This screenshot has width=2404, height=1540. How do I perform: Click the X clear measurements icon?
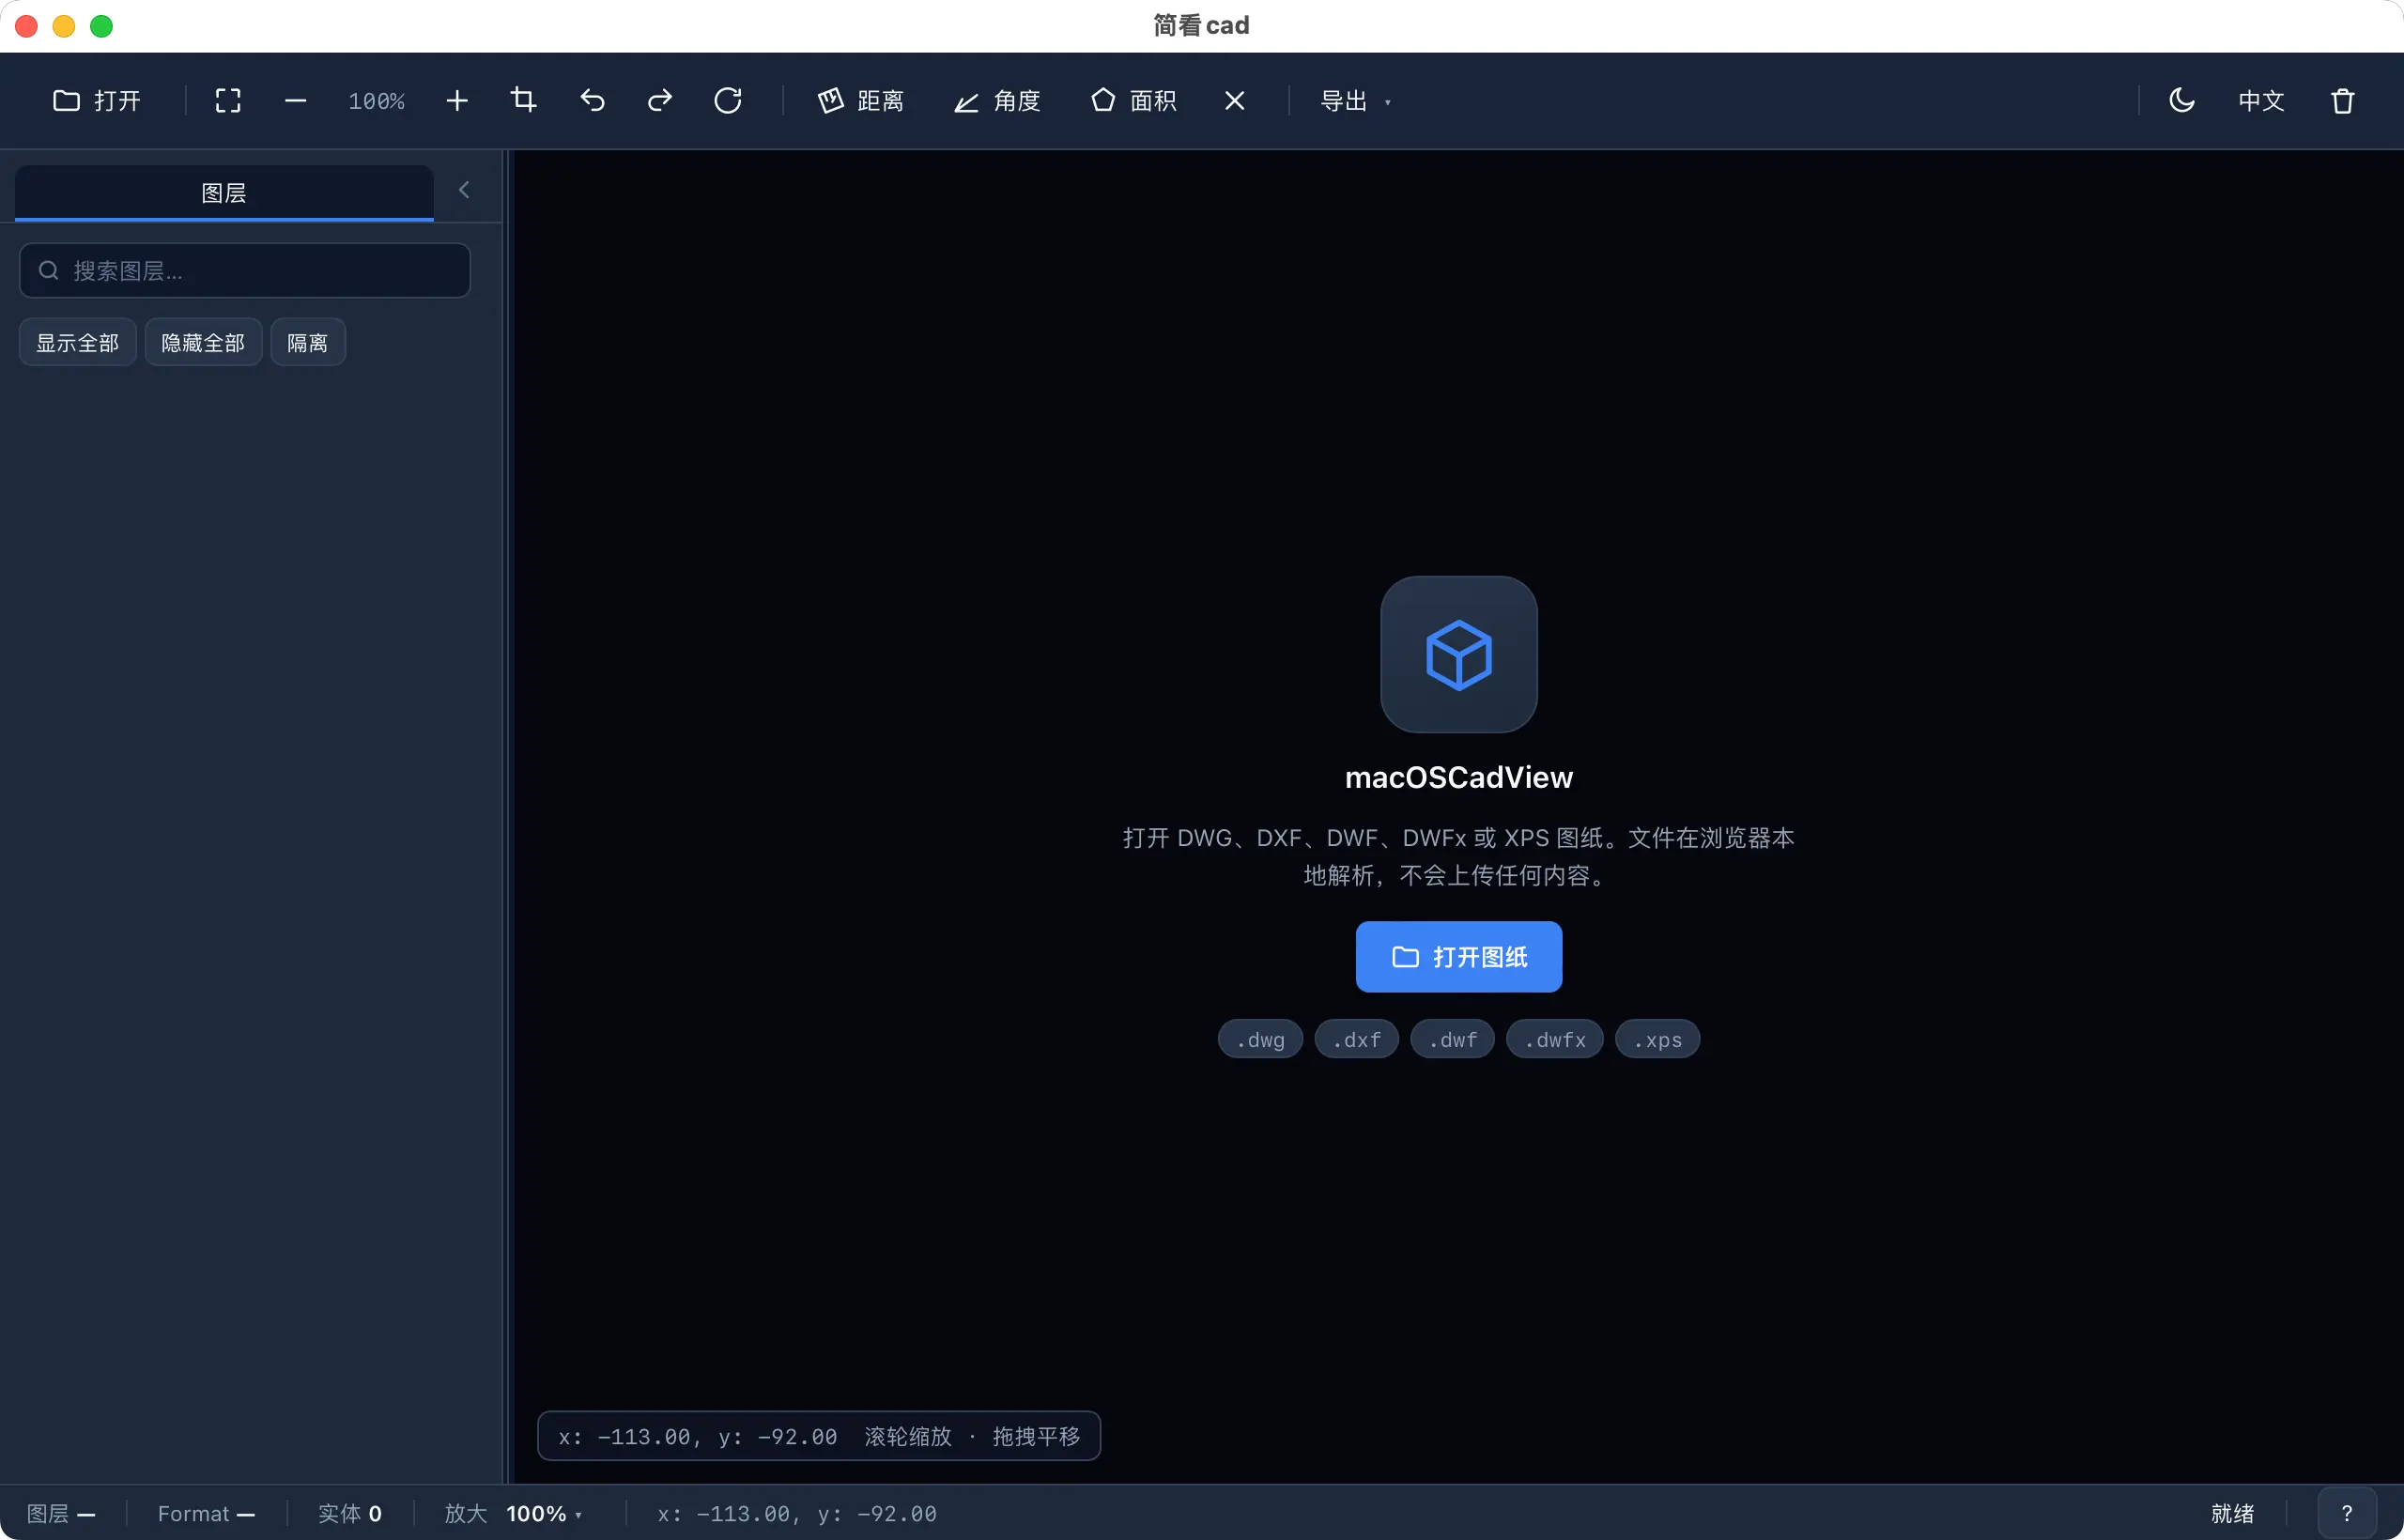click(1235, 101)
